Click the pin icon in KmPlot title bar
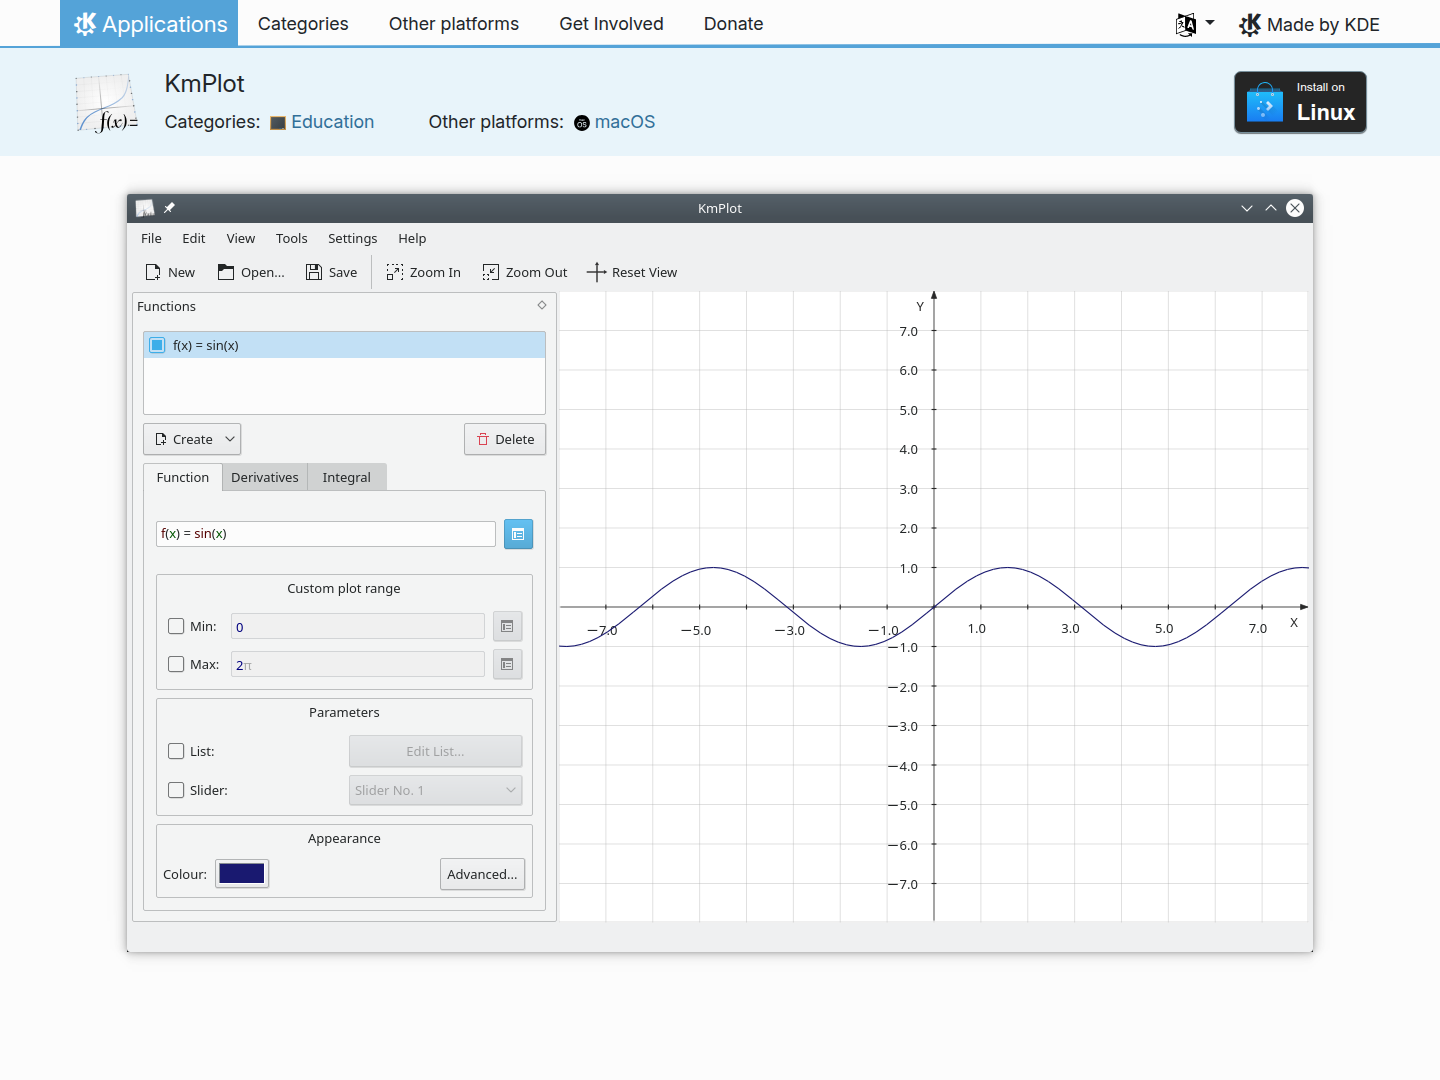 (169, 208)
